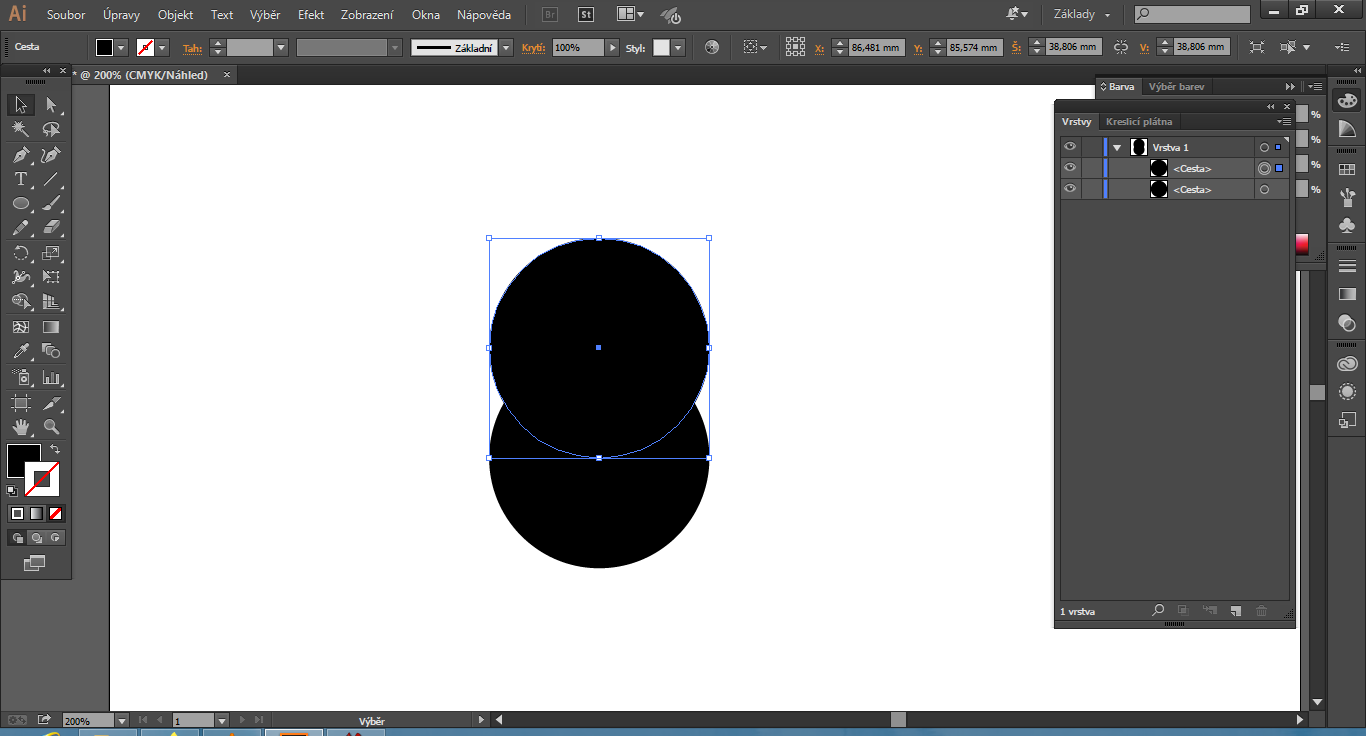Switch to the Kreslicí plátna tab
The image size is (1366, 736).
tap(1138, 121)
